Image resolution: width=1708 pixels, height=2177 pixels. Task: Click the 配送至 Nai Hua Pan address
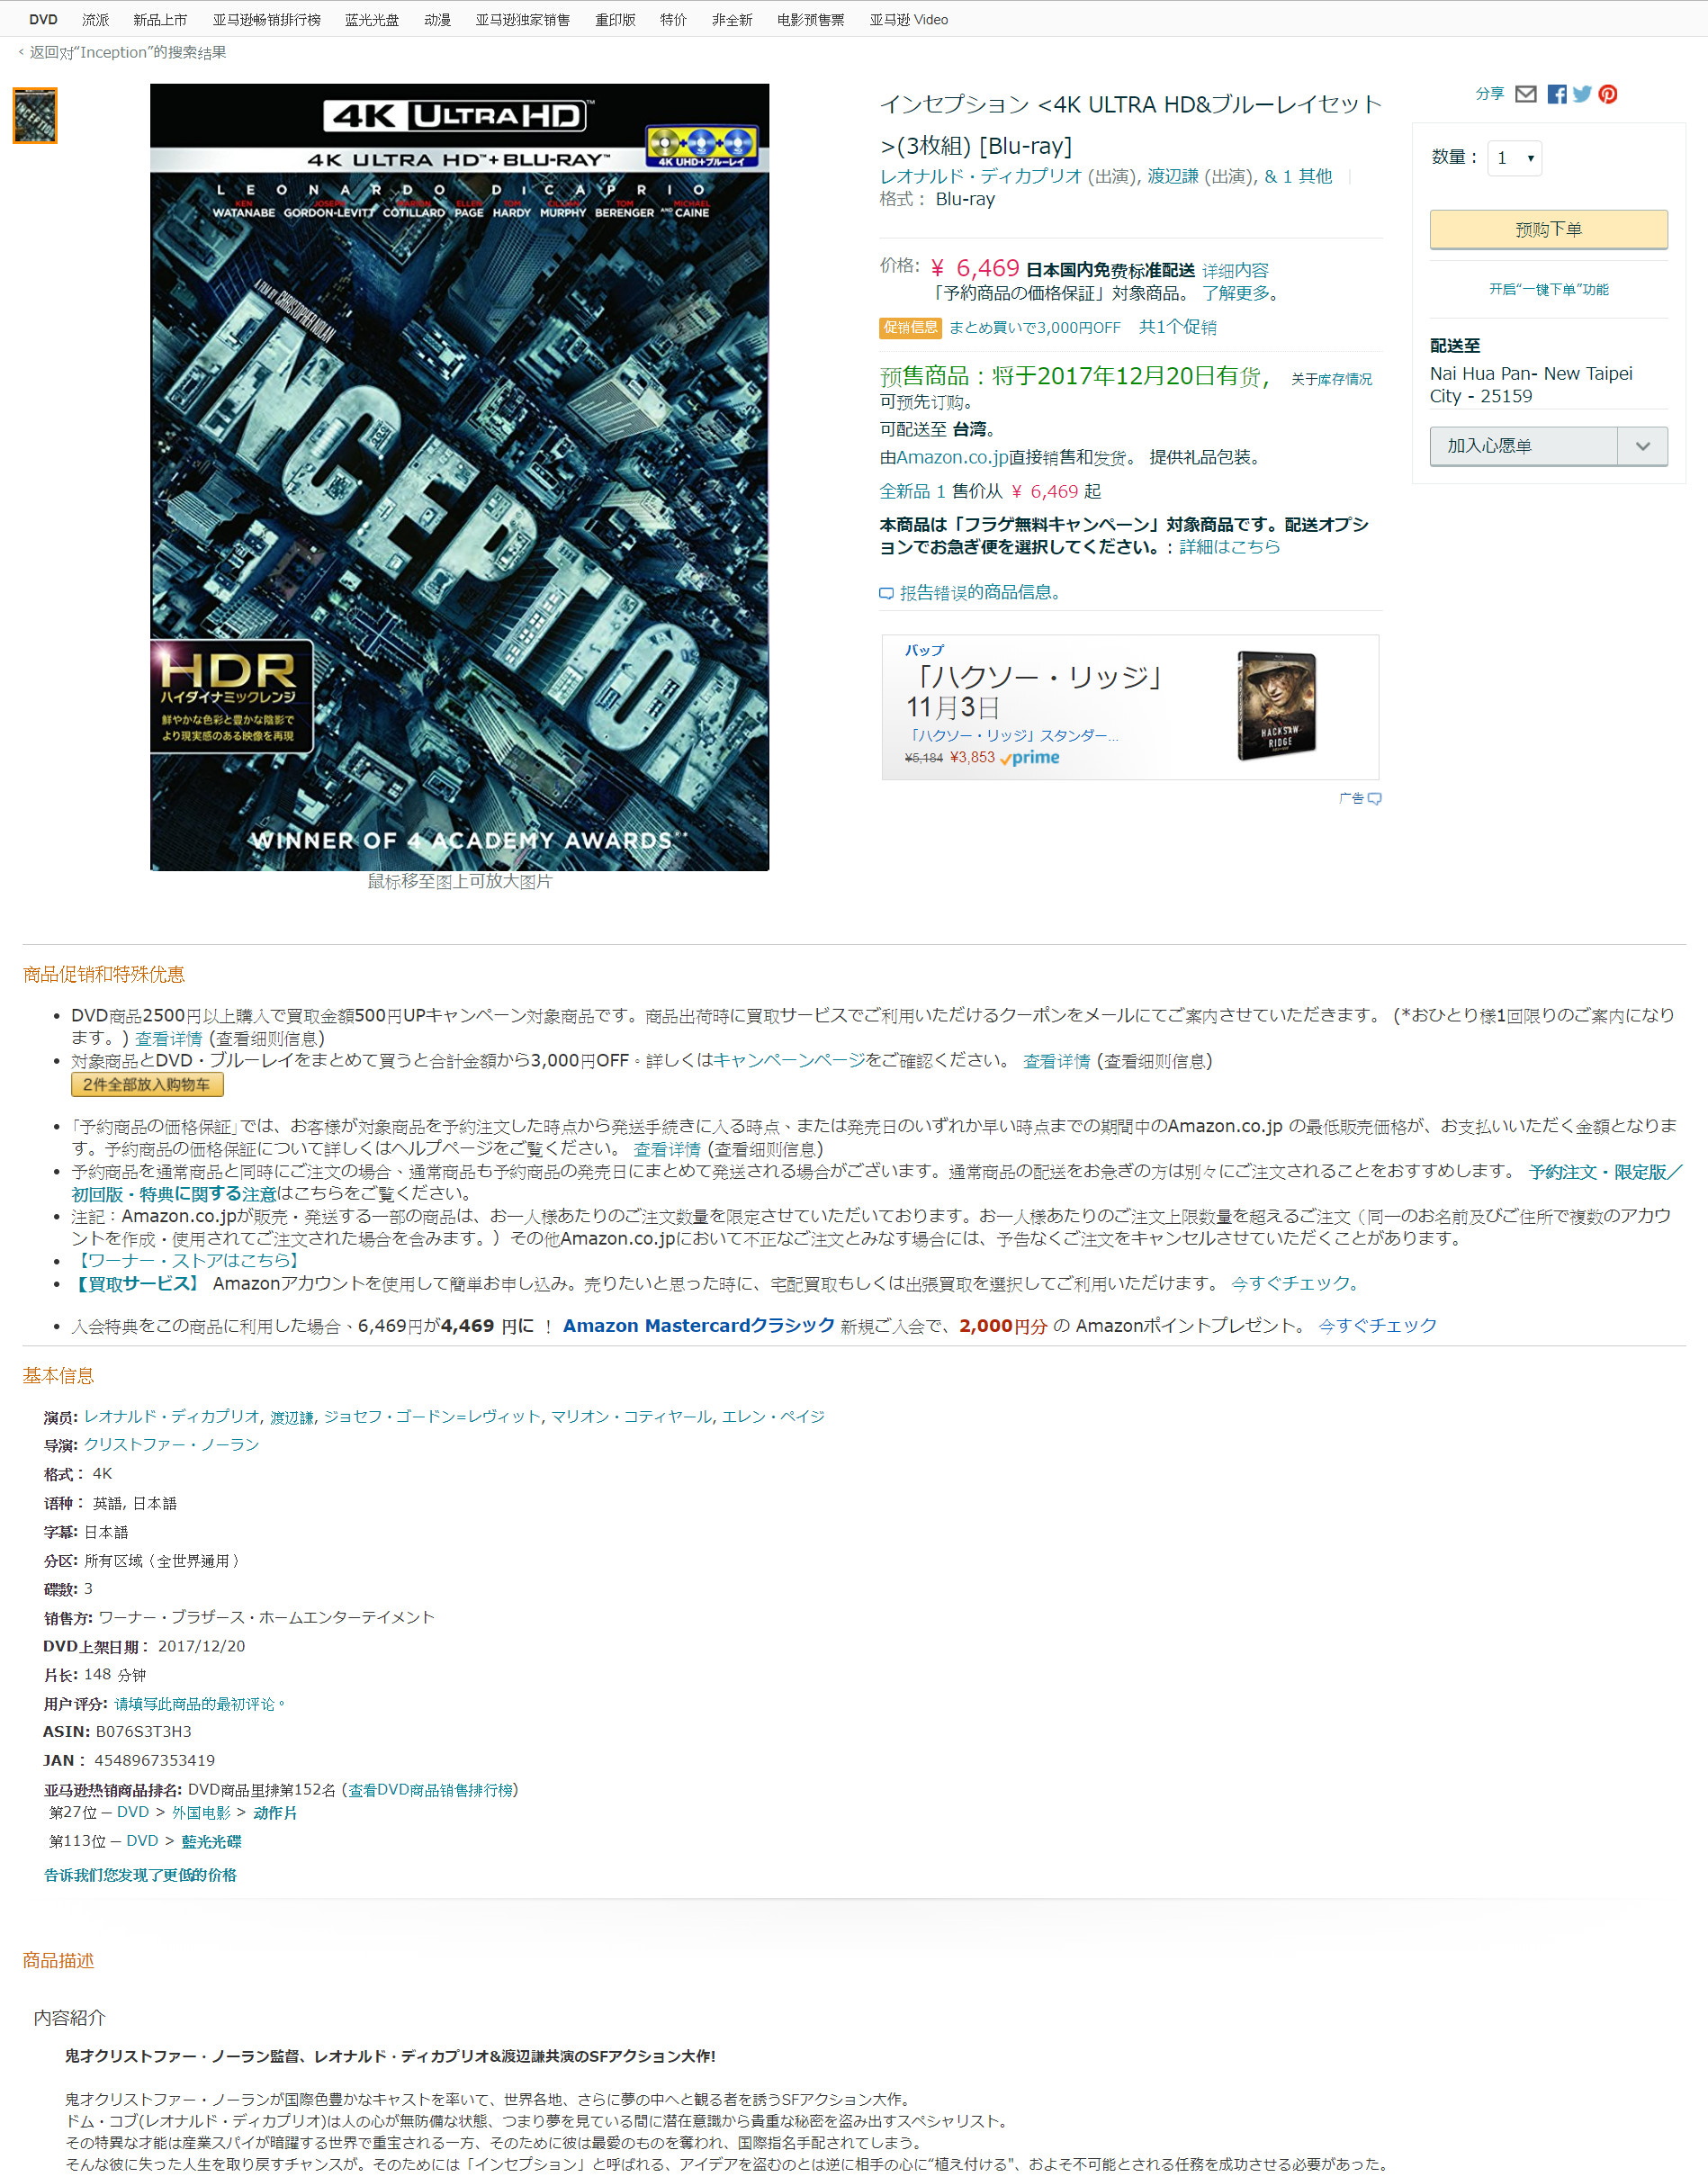coord(1530,385)
